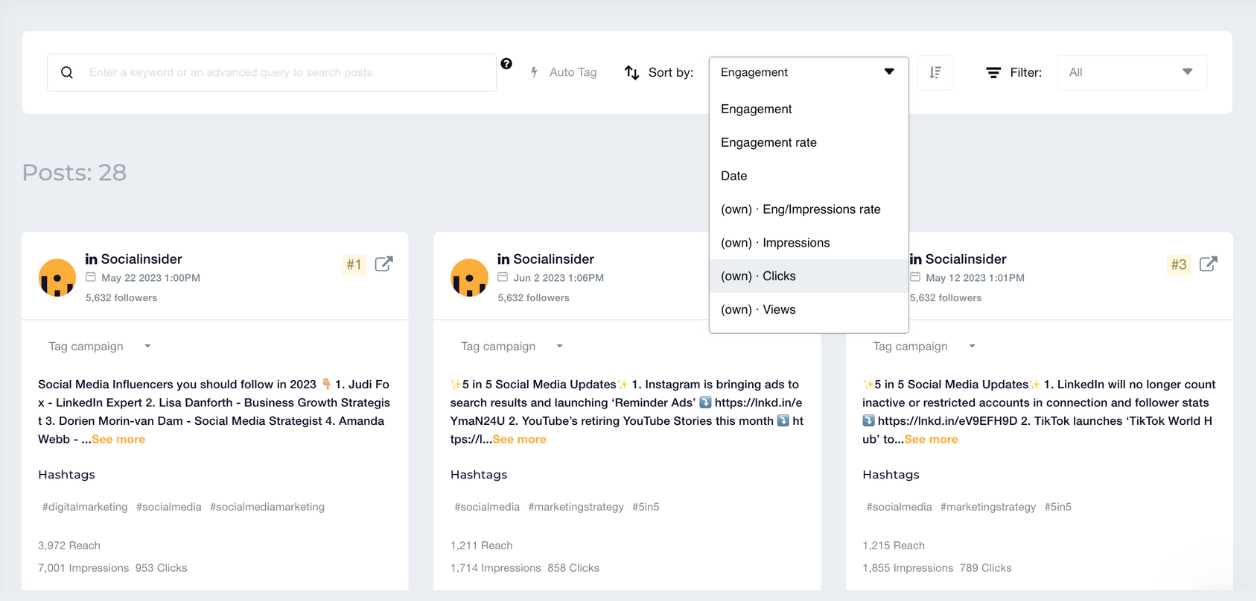Choose (own) · Clicks sort option

coord(808,276)
